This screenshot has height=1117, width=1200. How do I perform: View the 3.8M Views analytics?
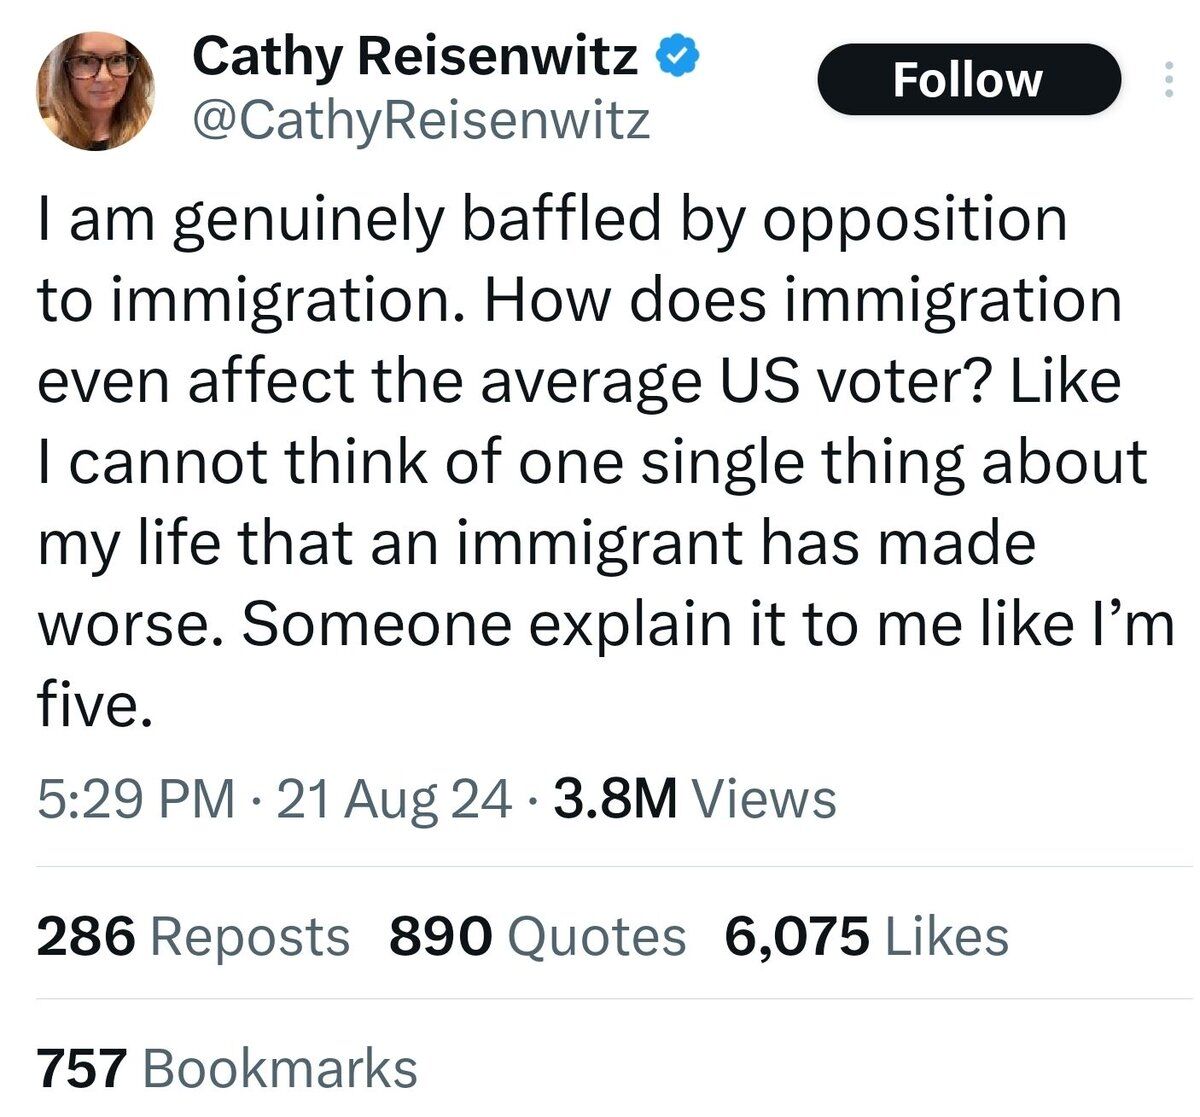[x=694, y=799]
